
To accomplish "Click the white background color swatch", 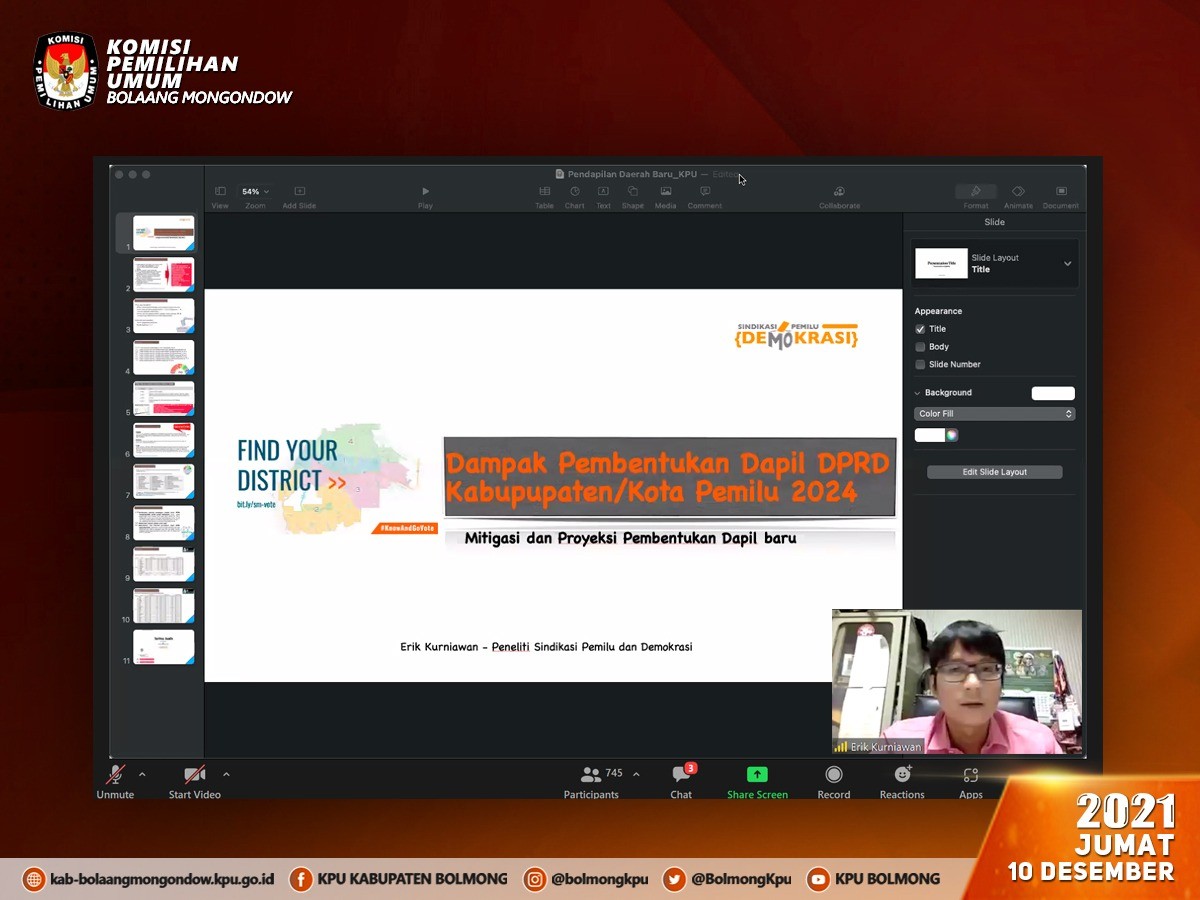I will pyautogui.click(x=1053, y=393).
